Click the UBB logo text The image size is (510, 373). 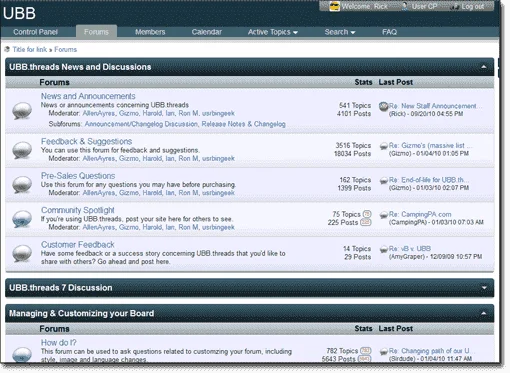pos(19,13)
